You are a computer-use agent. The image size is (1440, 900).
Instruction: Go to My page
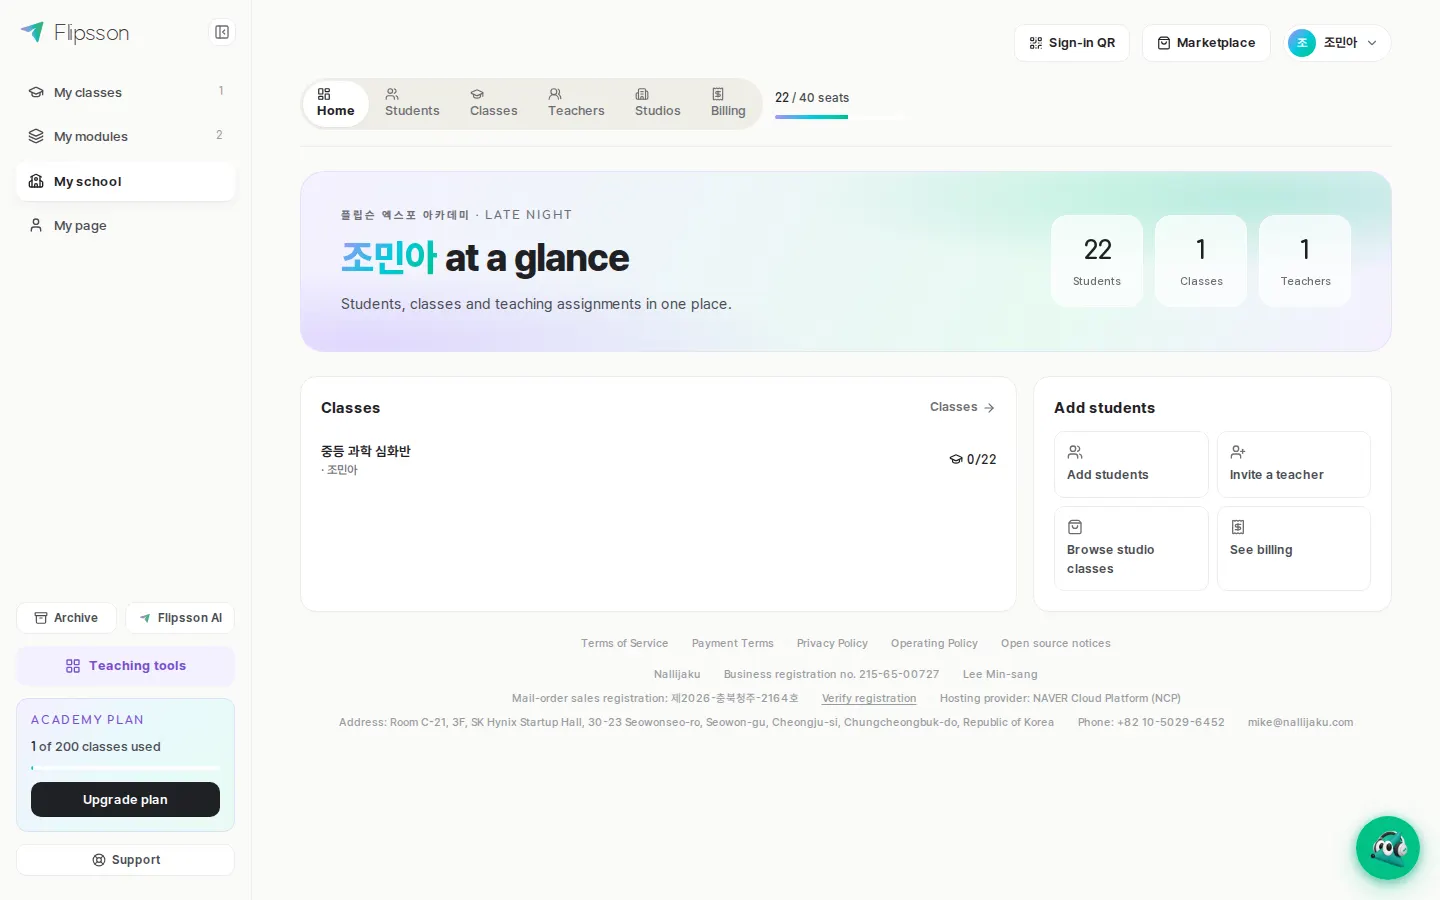click(x=126, y=225)
